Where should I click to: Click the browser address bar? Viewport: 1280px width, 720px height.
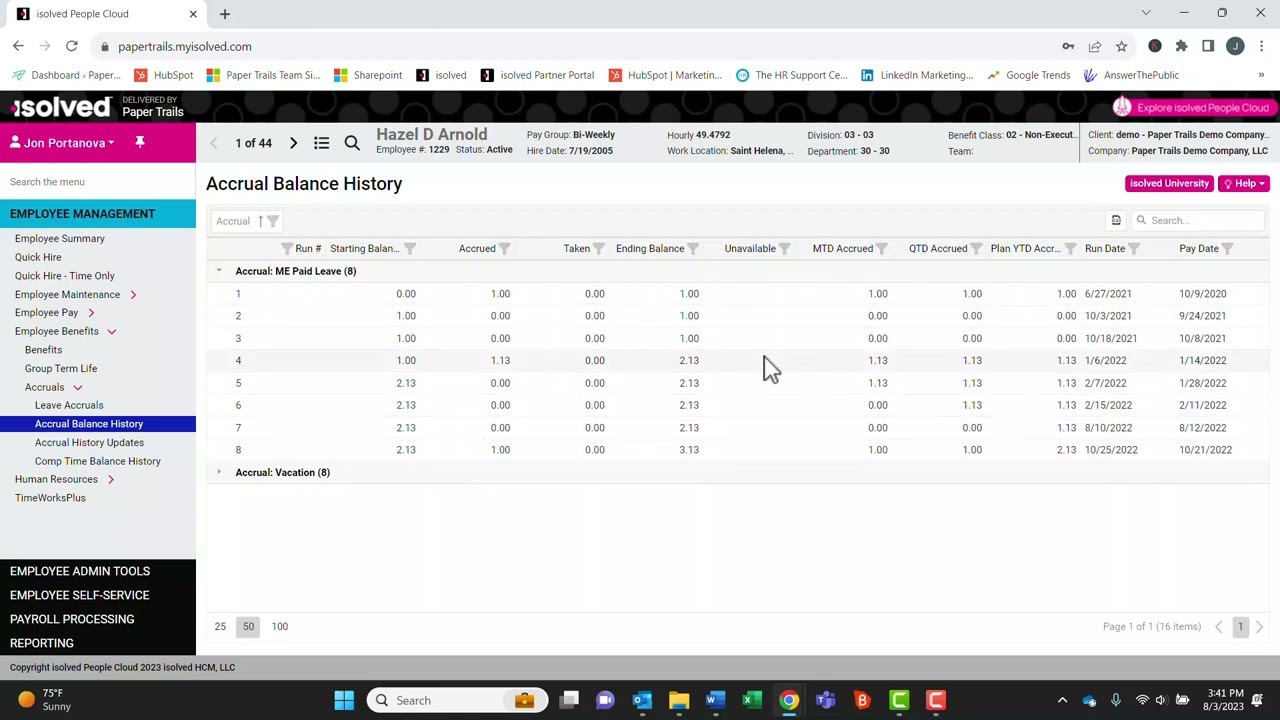point(575,46)
